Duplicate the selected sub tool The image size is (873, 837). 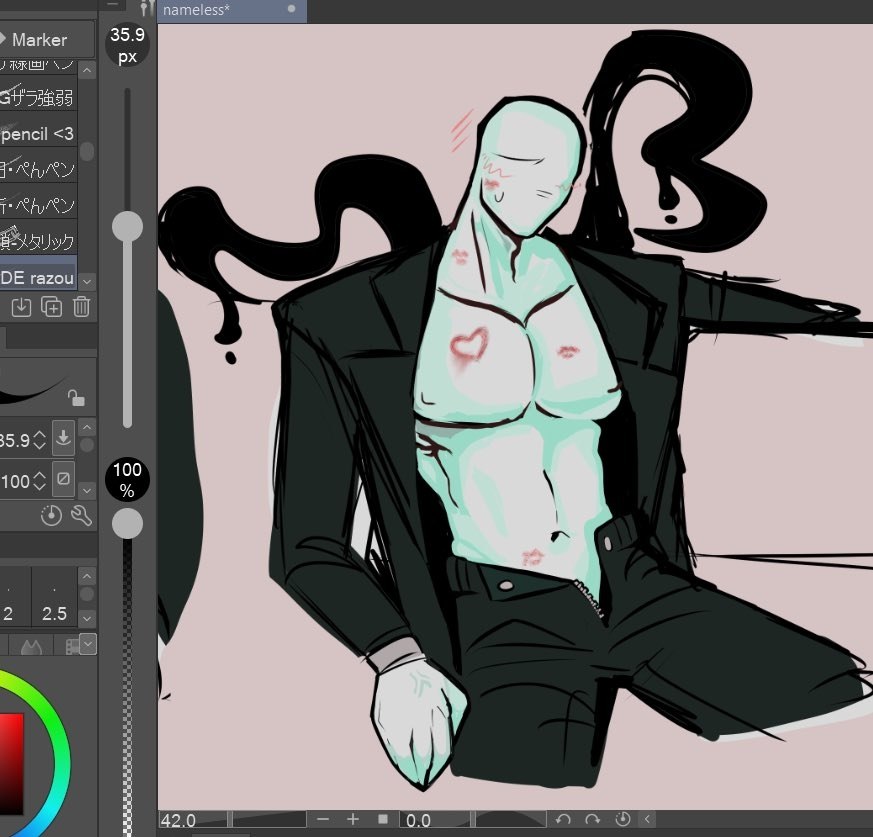click(x=51, y=307)
